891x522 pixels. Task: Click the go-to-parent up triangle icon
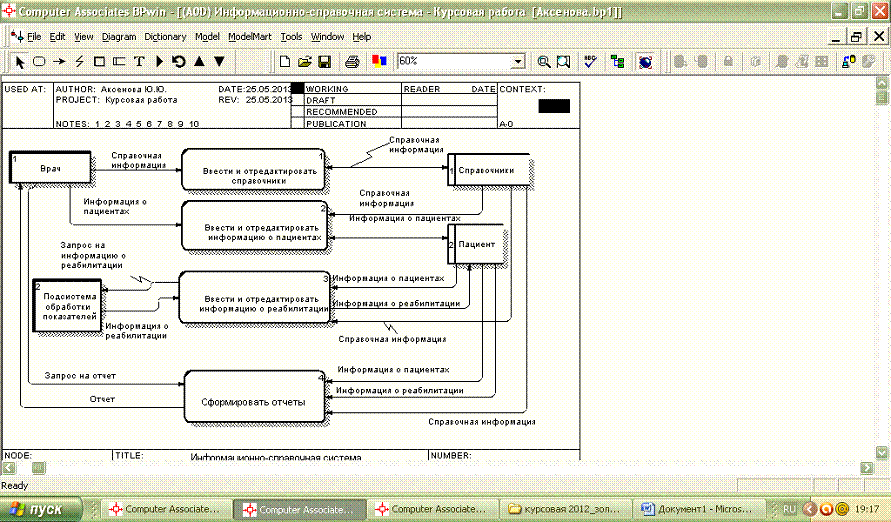pyautogui.click(x=199, y=61)
